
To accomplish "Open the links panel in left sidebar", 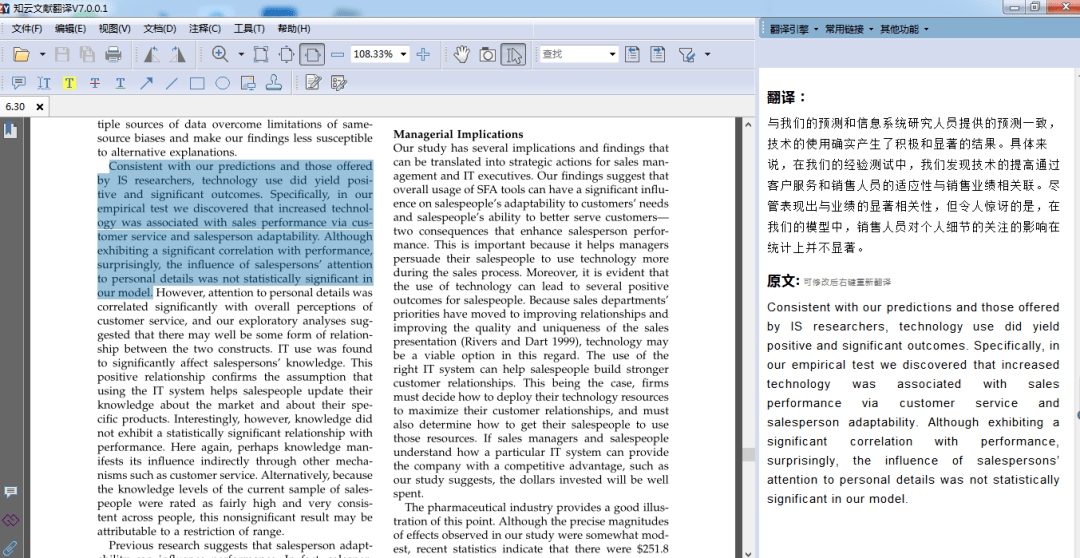I will pyautogui.click(x=10, y=519).
